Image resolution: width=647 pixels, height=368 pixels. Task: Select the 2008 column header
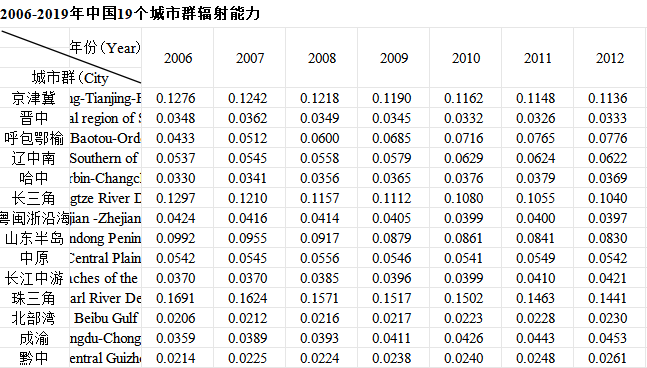pyautogui.click(x=322, y=58)
